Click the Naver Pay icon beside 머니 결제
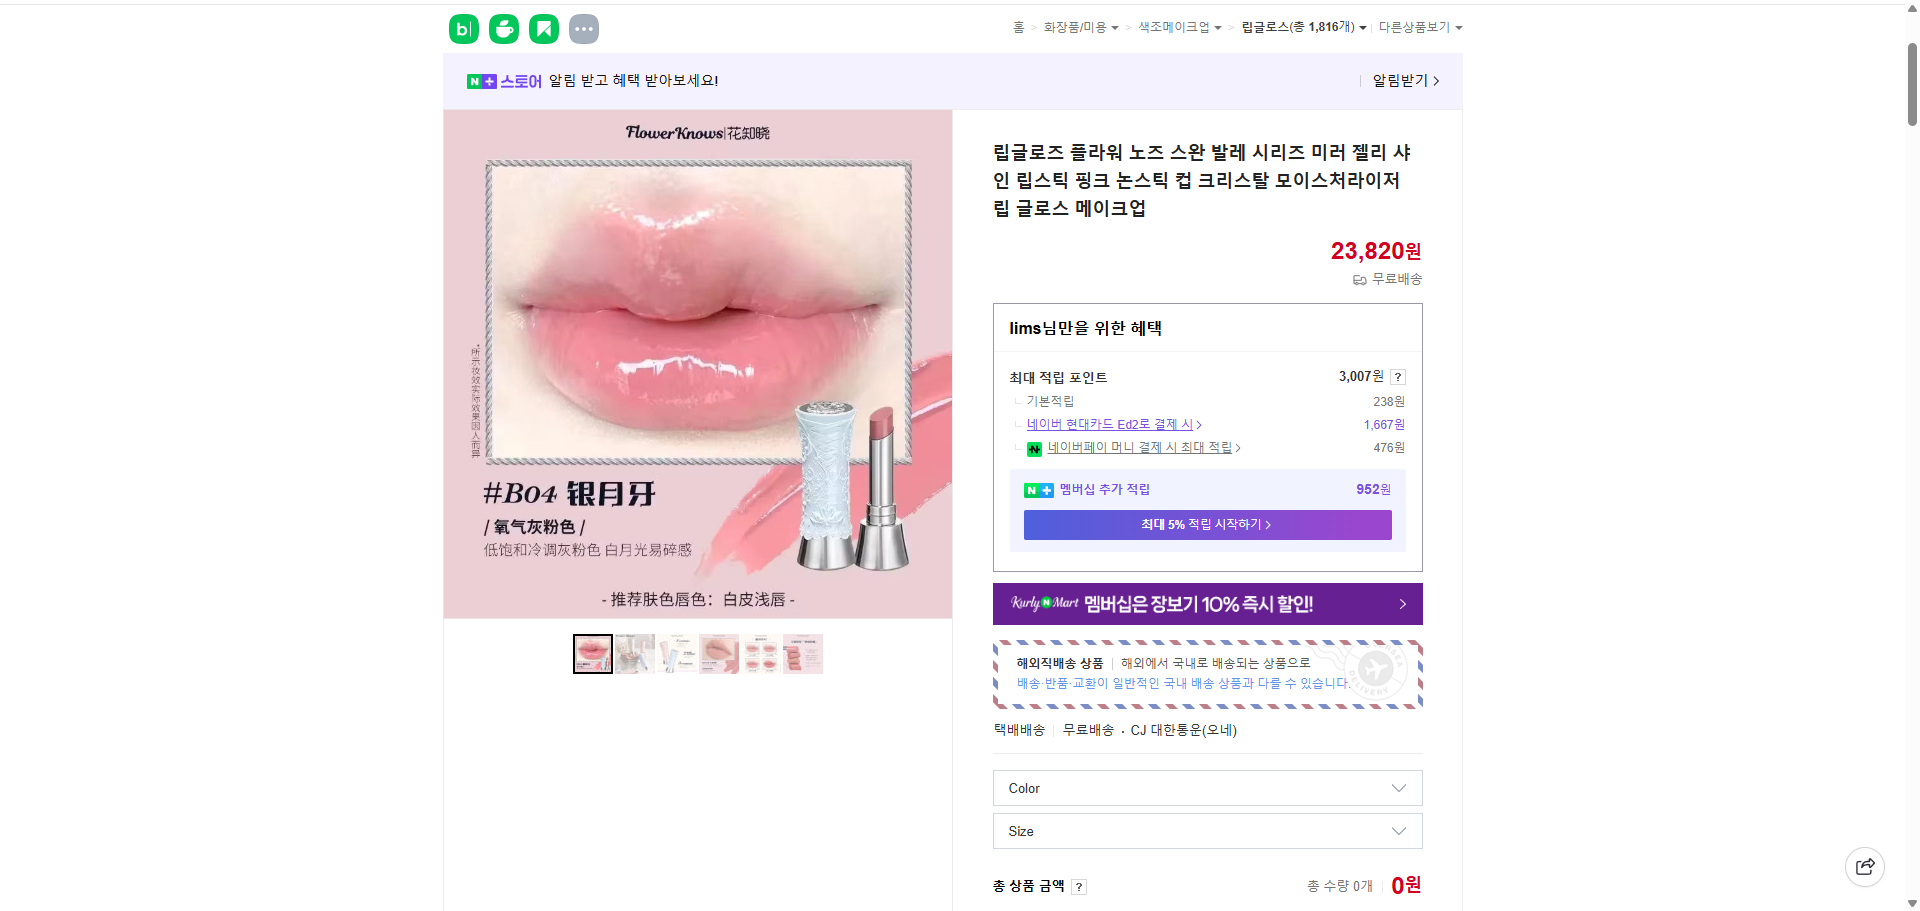Viewport: 1920px width, 911px height. point(1035,448)
